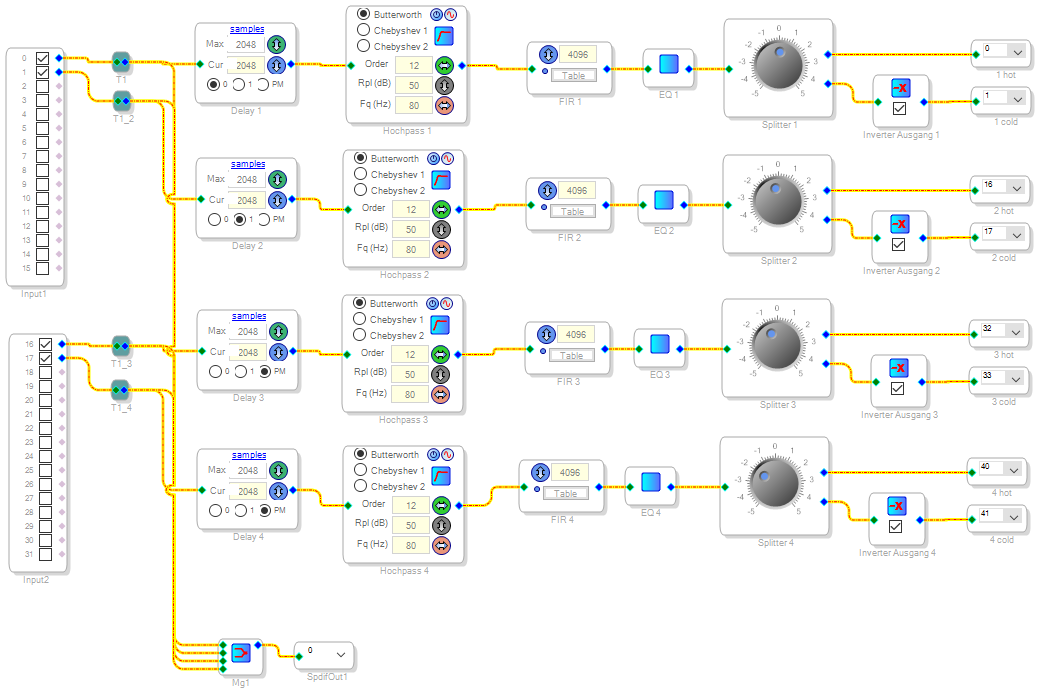
Task: Select Chebyshev 1 in Hochpass 4
Action: (362, 471)
